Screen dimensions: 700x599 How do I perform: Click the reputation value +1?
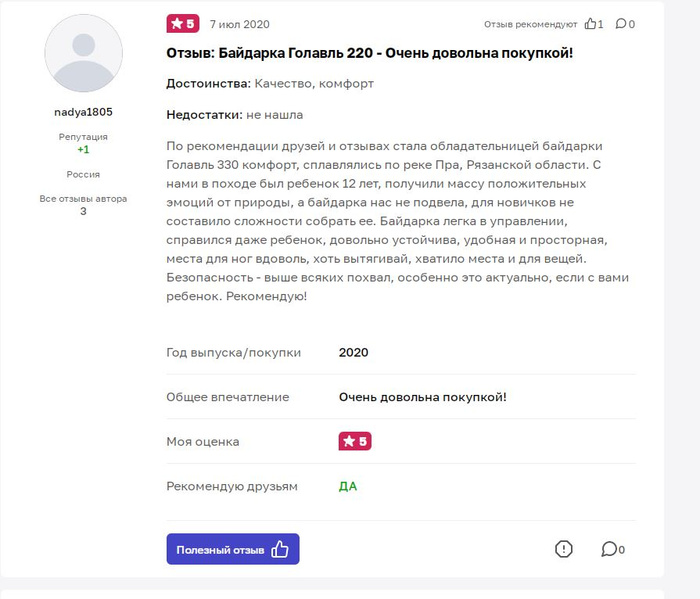click(x=83, y=149)
